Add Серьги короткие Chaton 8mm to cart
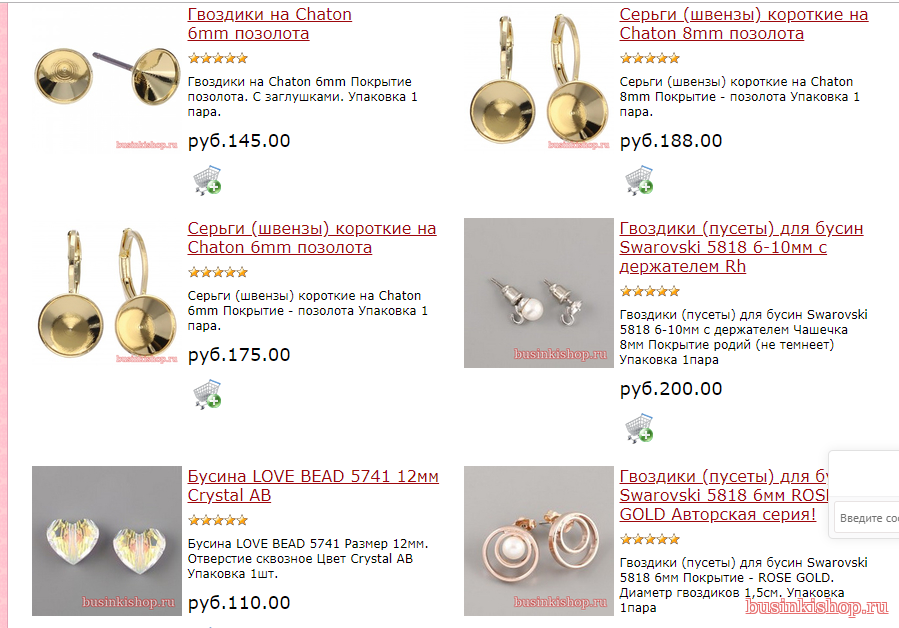The height and width of the screenshot is (628, 899). point(639,181)
